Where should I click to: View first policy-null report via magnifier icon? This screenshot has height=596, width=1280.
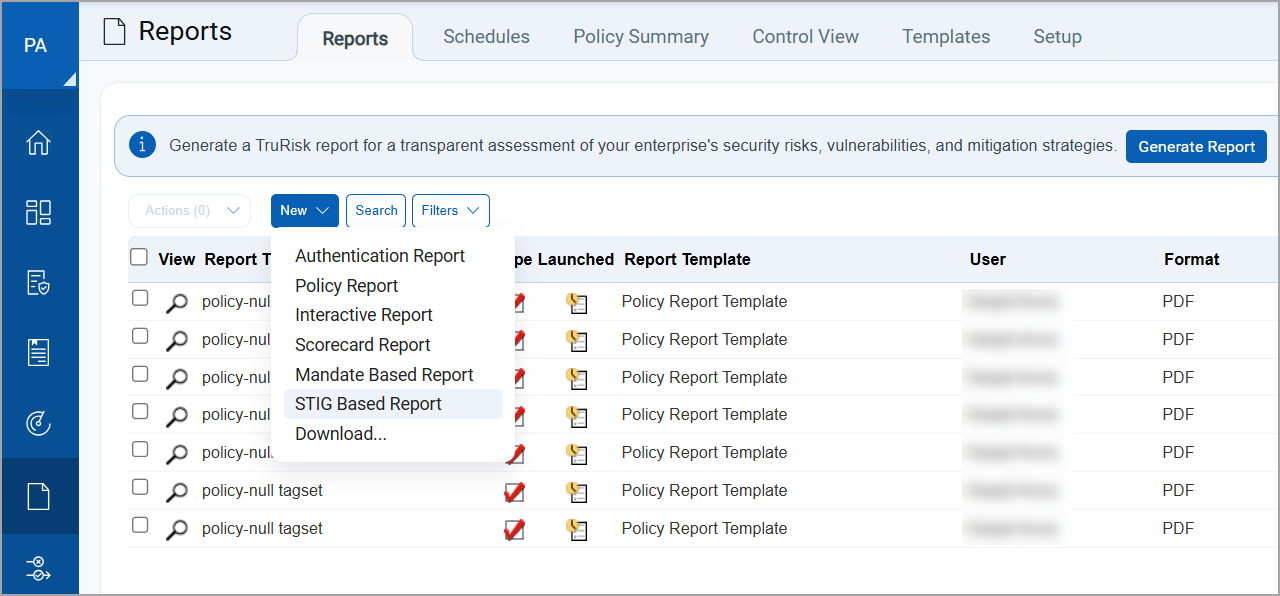176,303
